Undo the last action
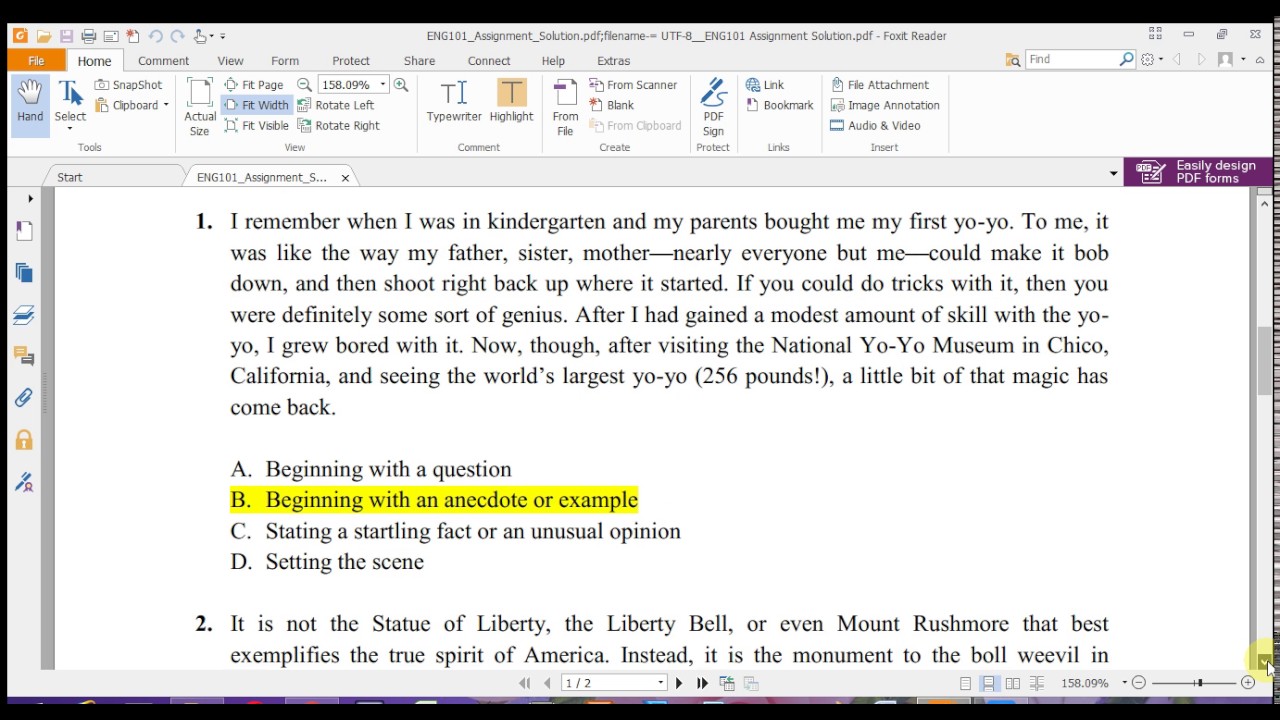 [155, 36]
